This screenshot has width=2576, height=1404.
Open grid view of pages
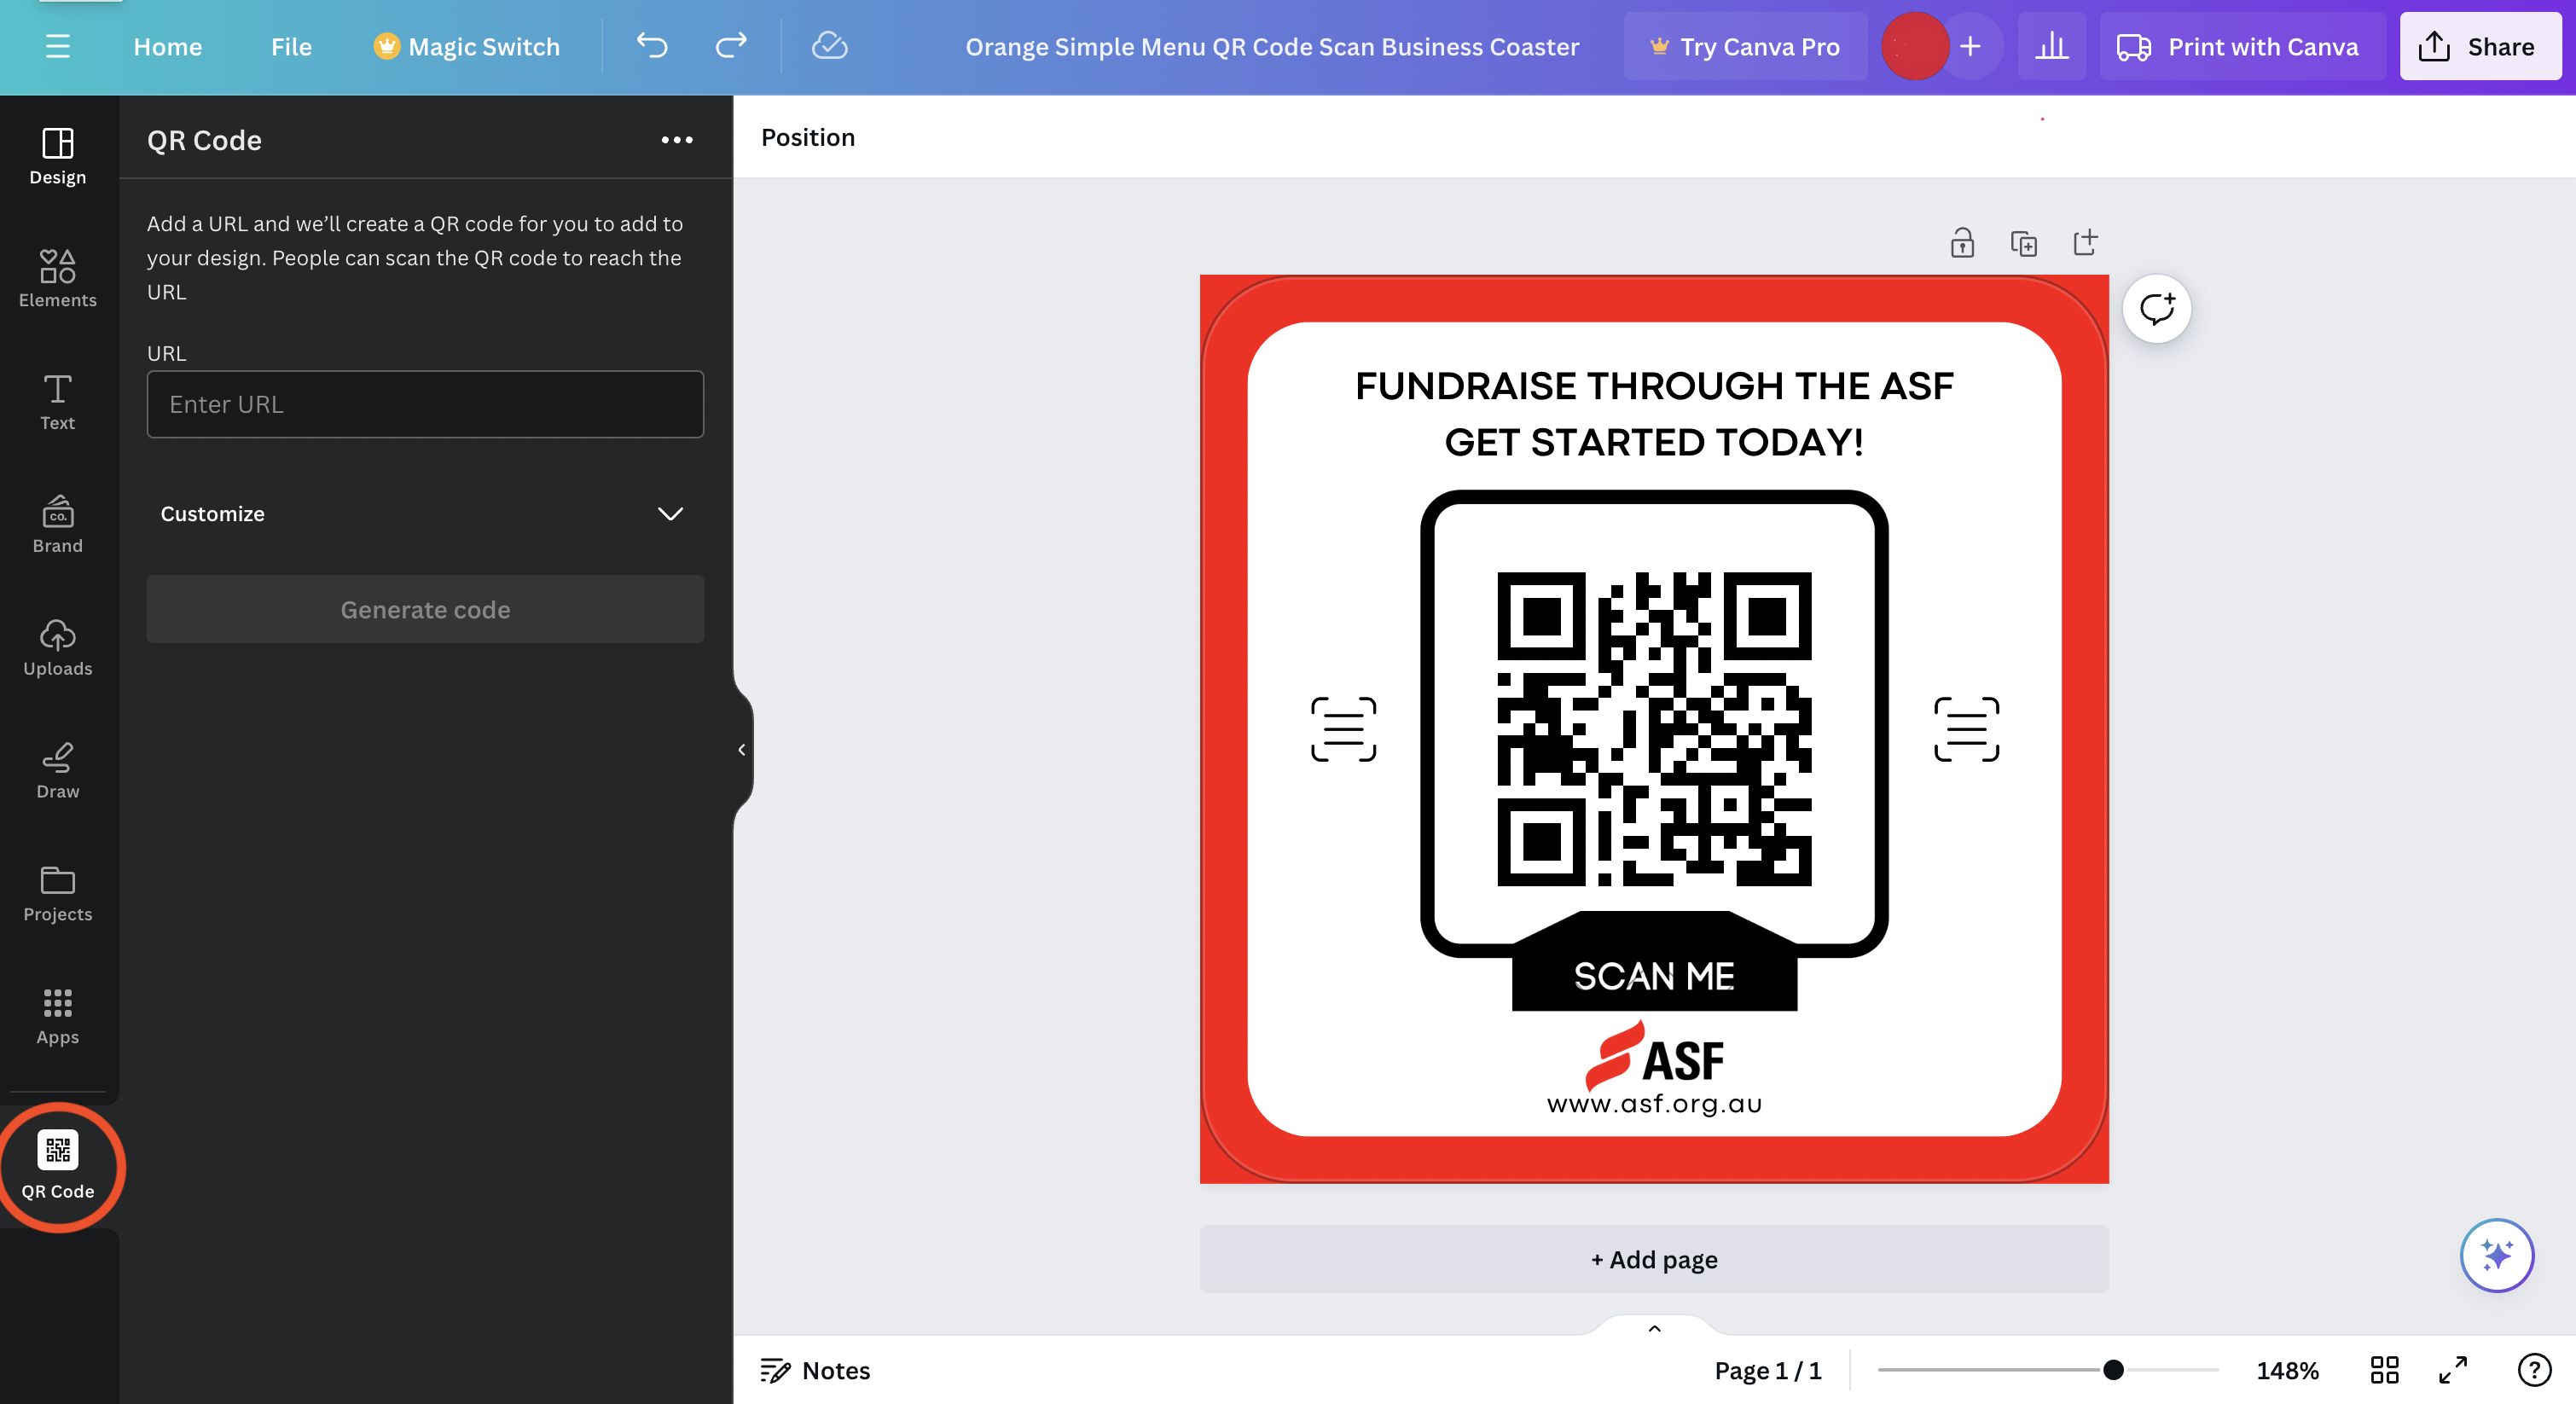2385,1370
